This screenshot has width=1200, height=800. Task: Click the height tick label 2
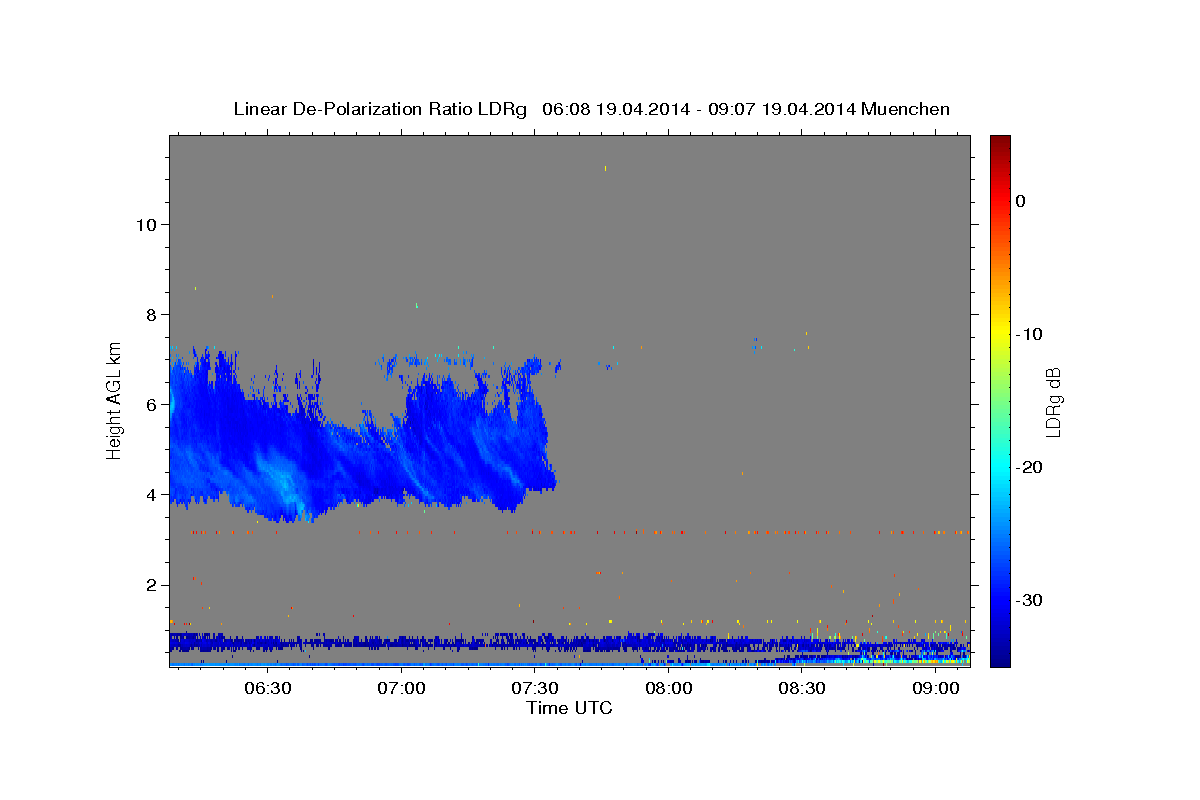(151, 584)
